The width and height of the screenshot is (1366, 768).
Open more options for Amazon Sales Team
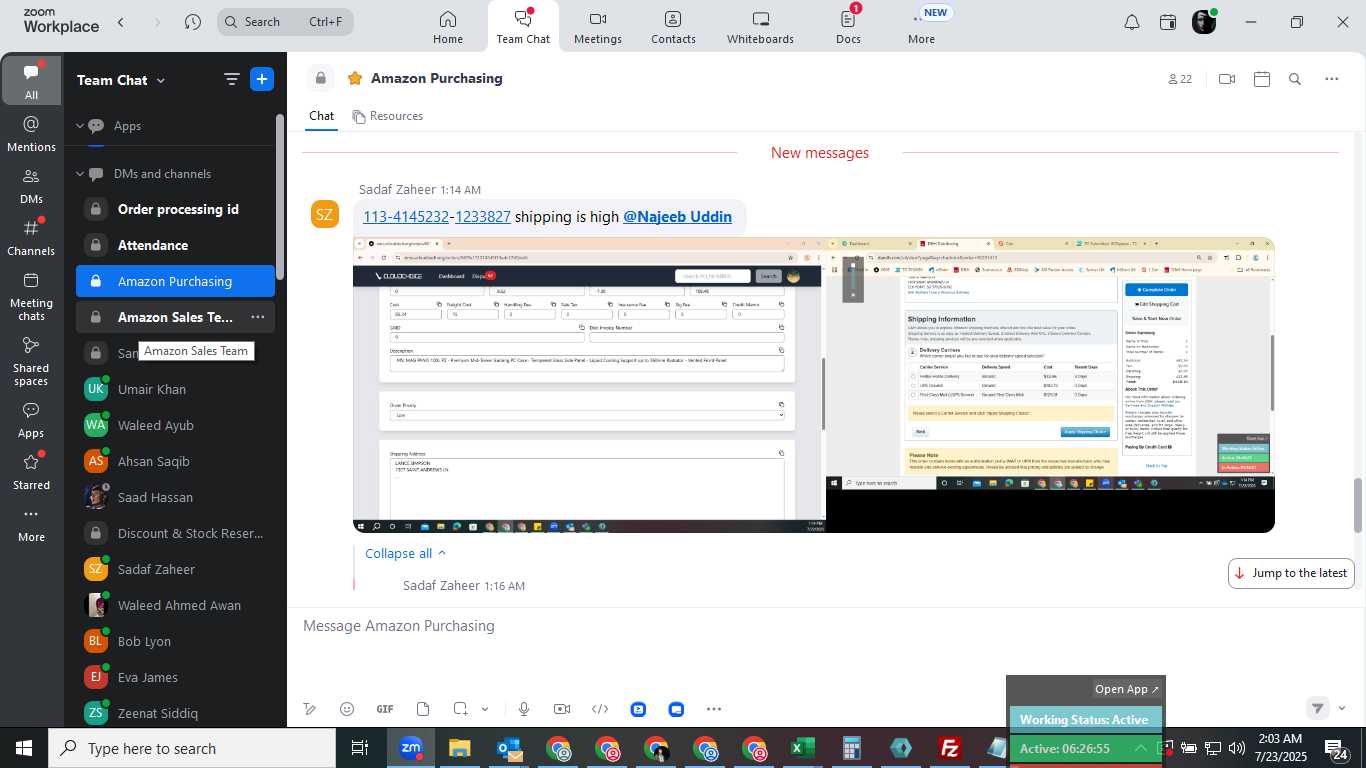pos(258,317)
